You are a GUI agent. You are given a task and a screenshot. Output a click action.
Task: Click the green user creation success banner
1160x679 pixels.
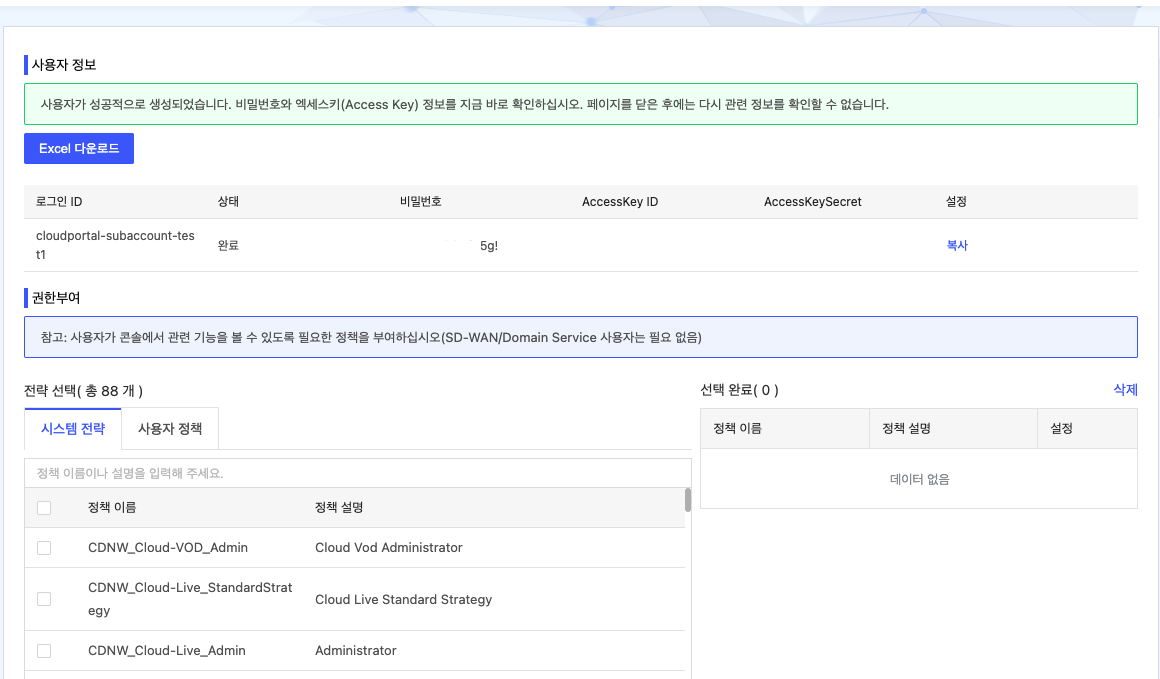tap(580, 103)
